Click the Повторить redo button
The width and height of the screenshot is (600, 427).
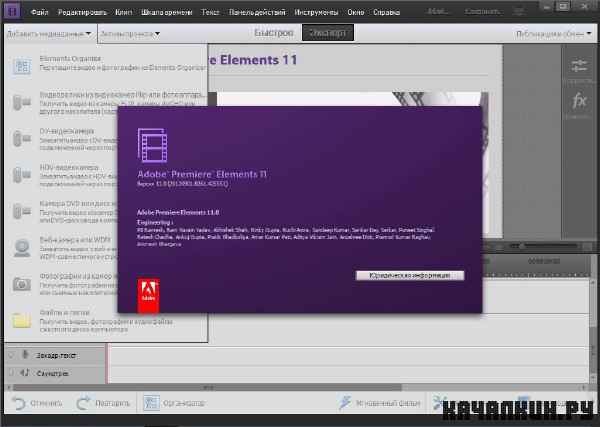[x=103, y=403]
